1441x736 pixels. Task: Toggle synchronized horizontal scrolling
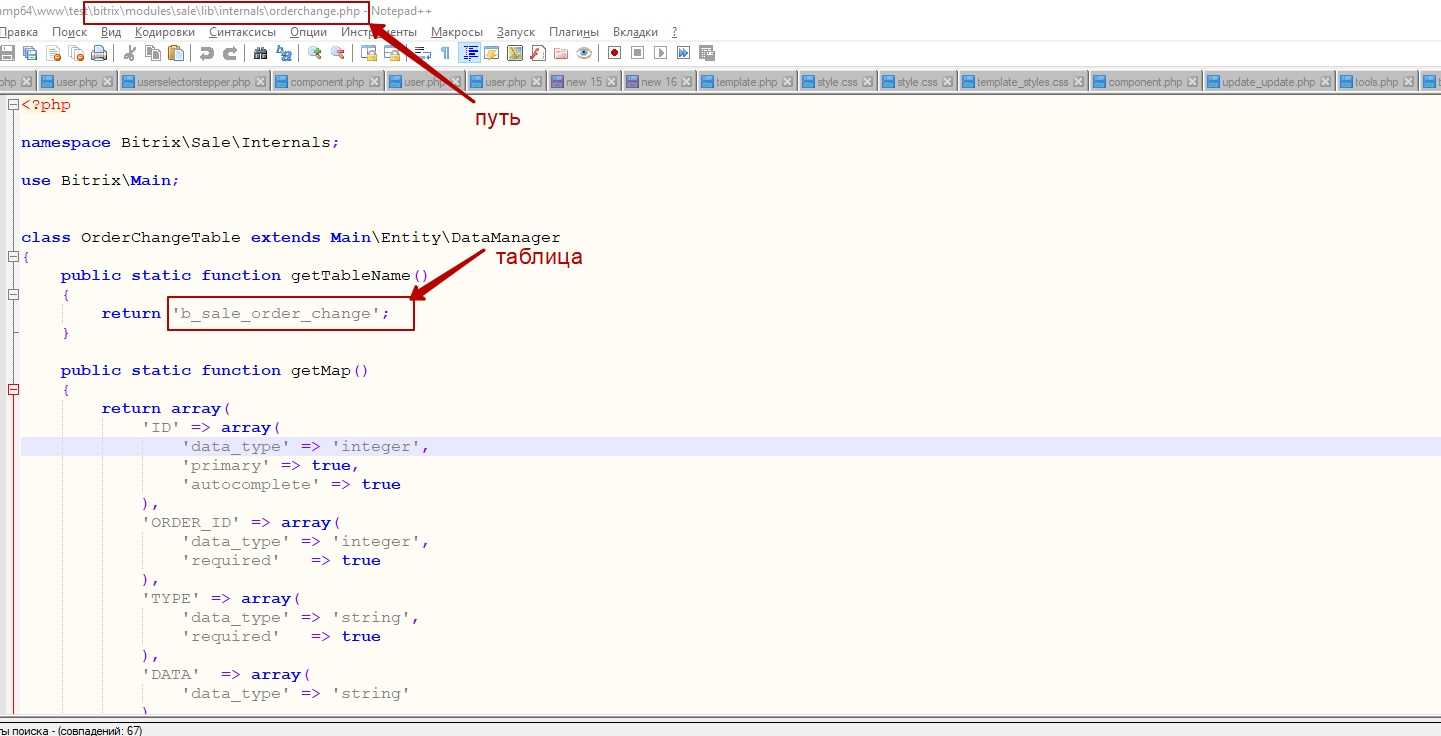392,53
